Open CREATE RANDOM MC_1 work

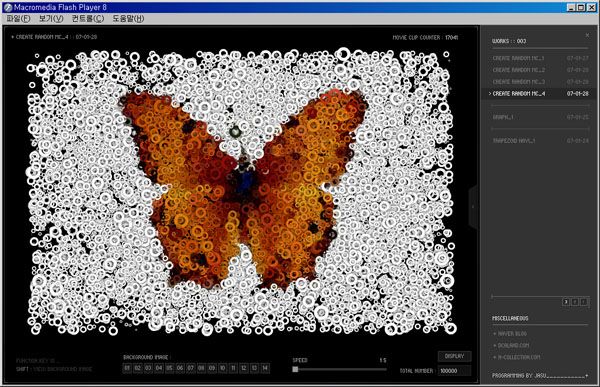click(x=540, y=58)
